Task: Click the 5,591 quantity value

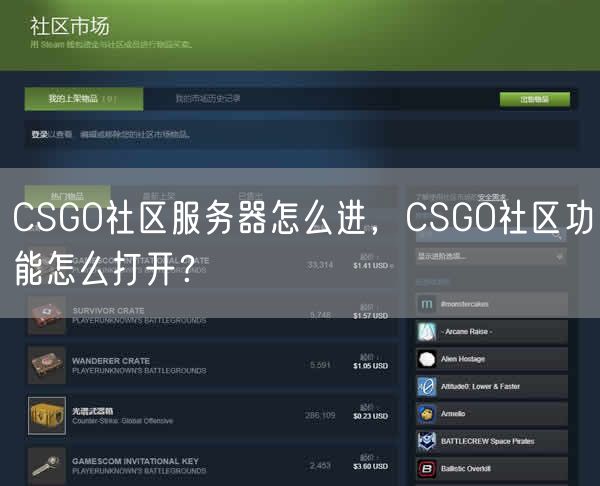Action: (320, 365)
